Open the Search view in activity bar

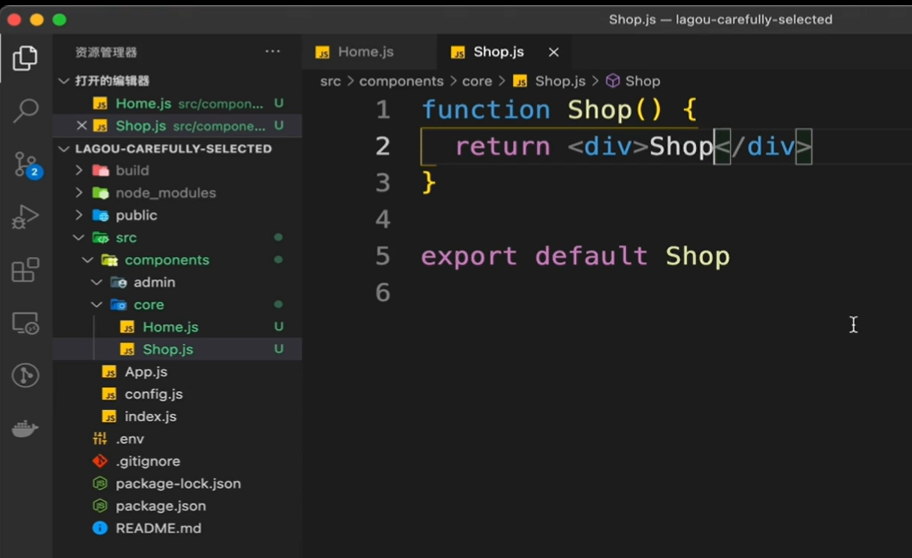point(25,111)
